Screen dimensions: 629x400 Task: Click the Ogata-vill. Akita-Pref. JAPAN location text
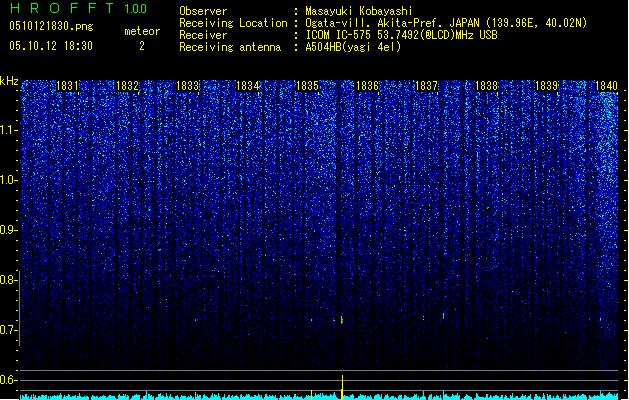tap(446, 23)
